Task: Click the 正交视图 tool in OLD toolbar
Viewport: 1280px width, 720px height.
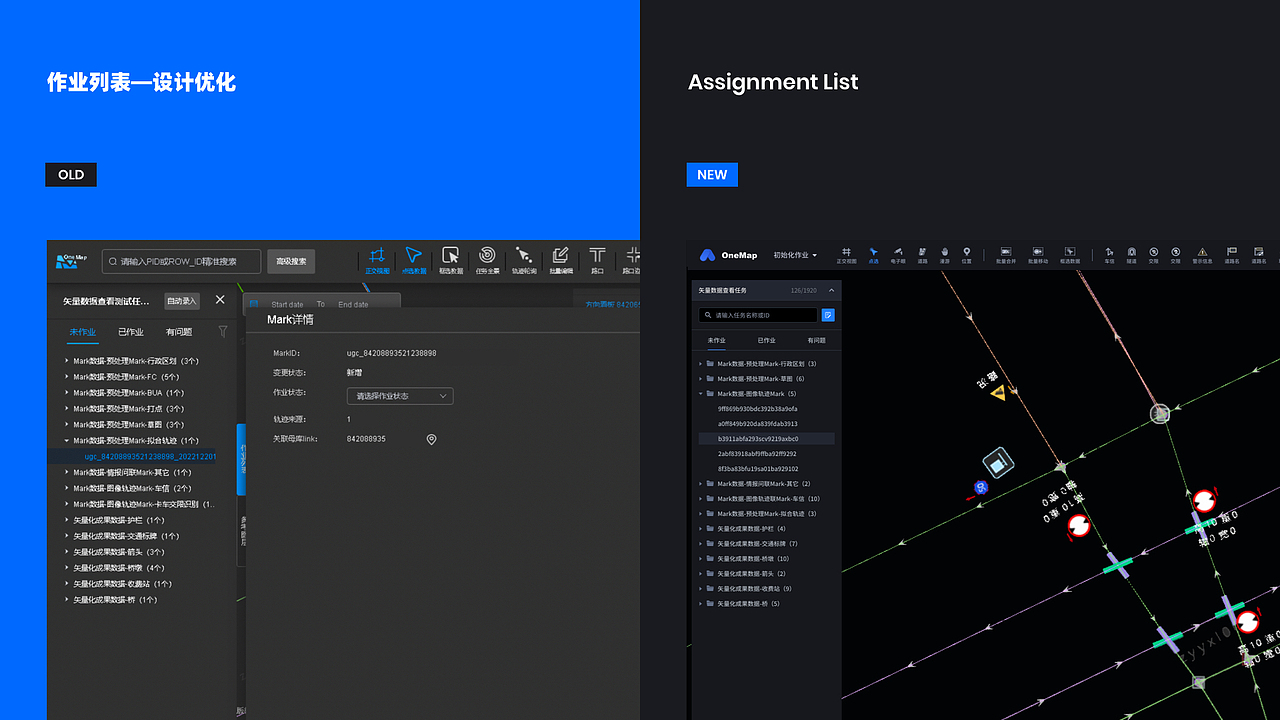Action: pos(377,260)
